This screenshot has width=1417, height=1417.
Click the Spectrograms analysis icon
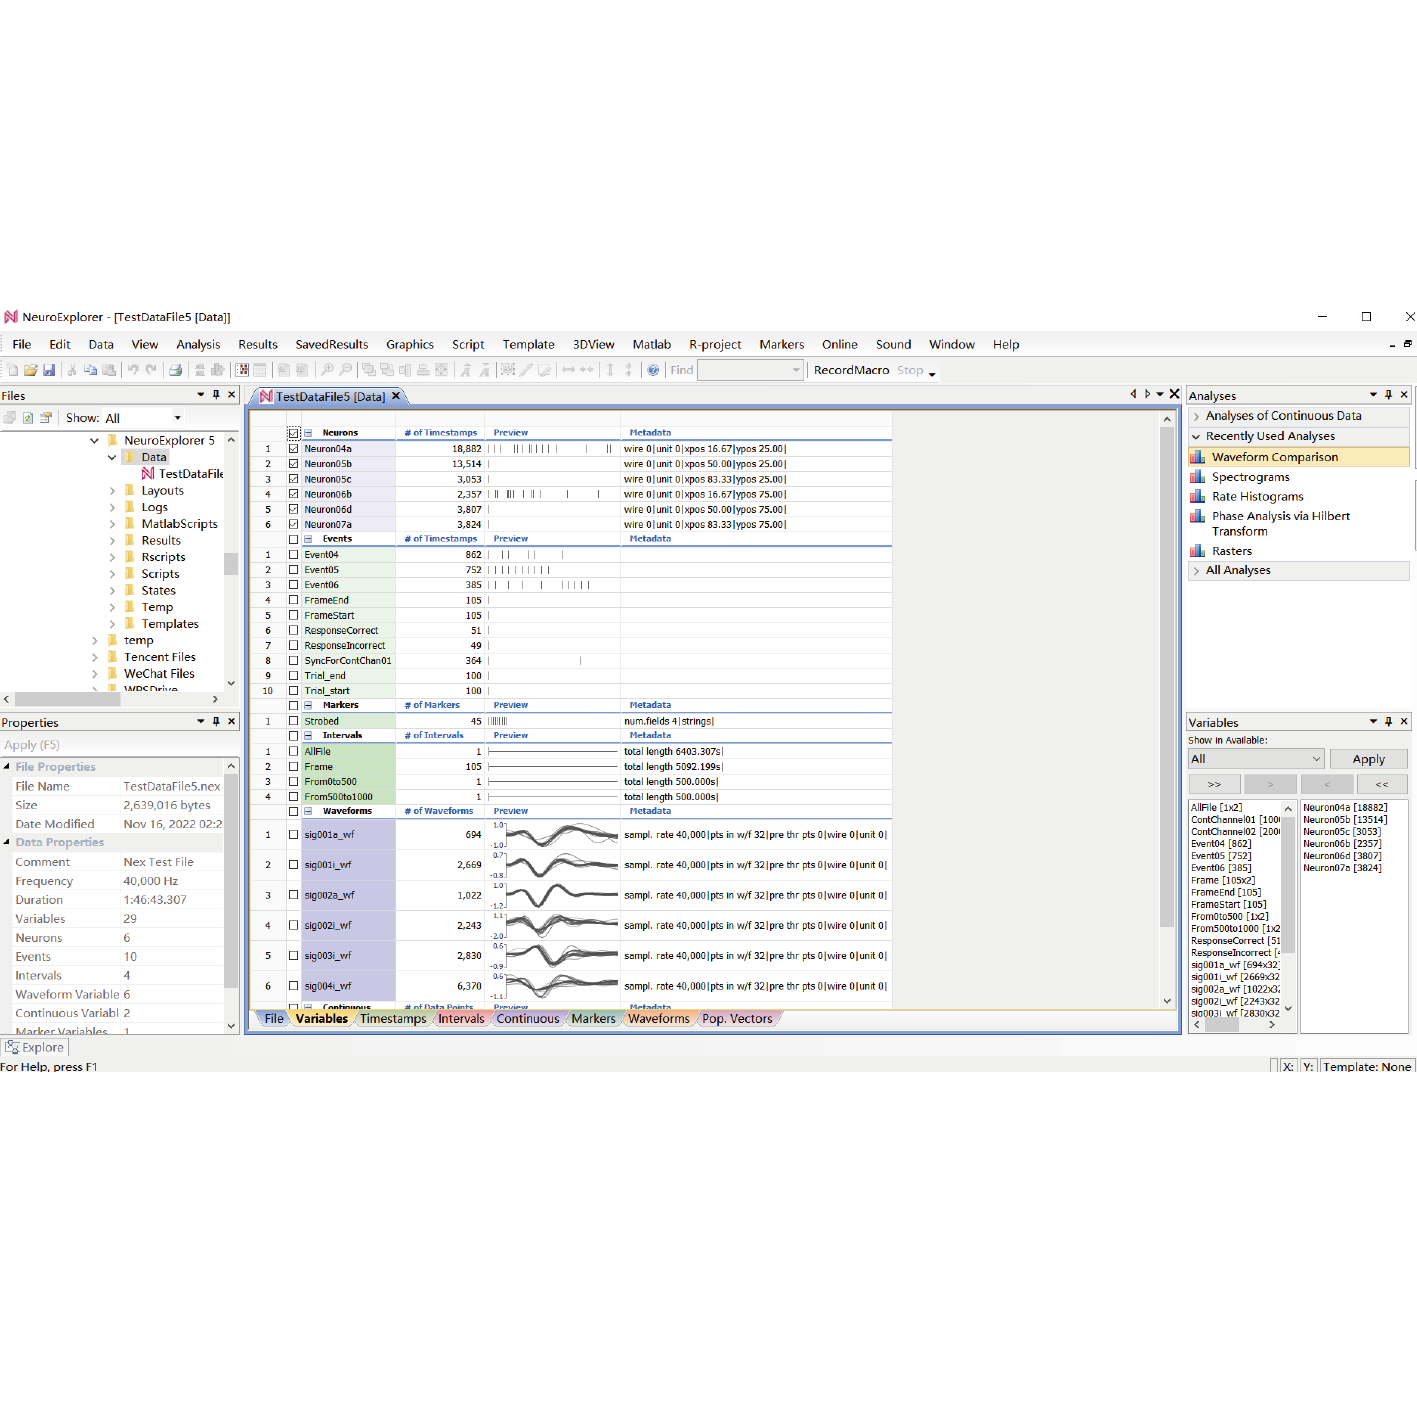pyautogui.click(x=1197, y=477)
